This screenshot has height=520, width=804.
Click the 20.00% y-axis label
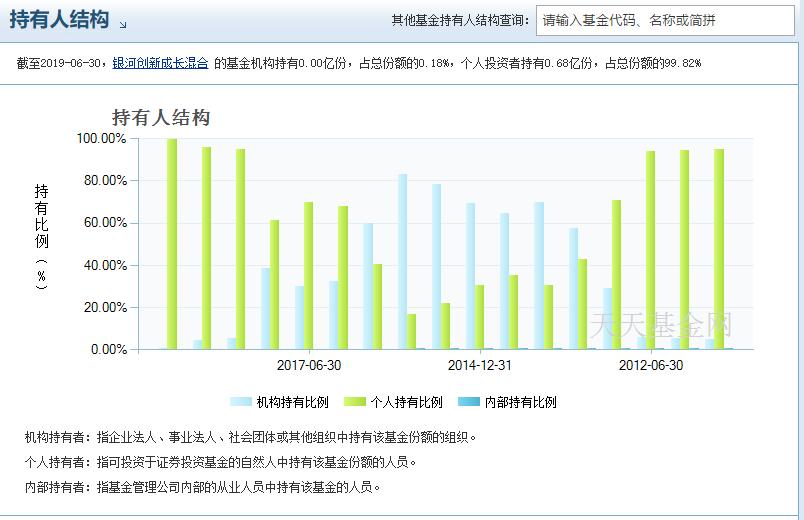point(105,307)
